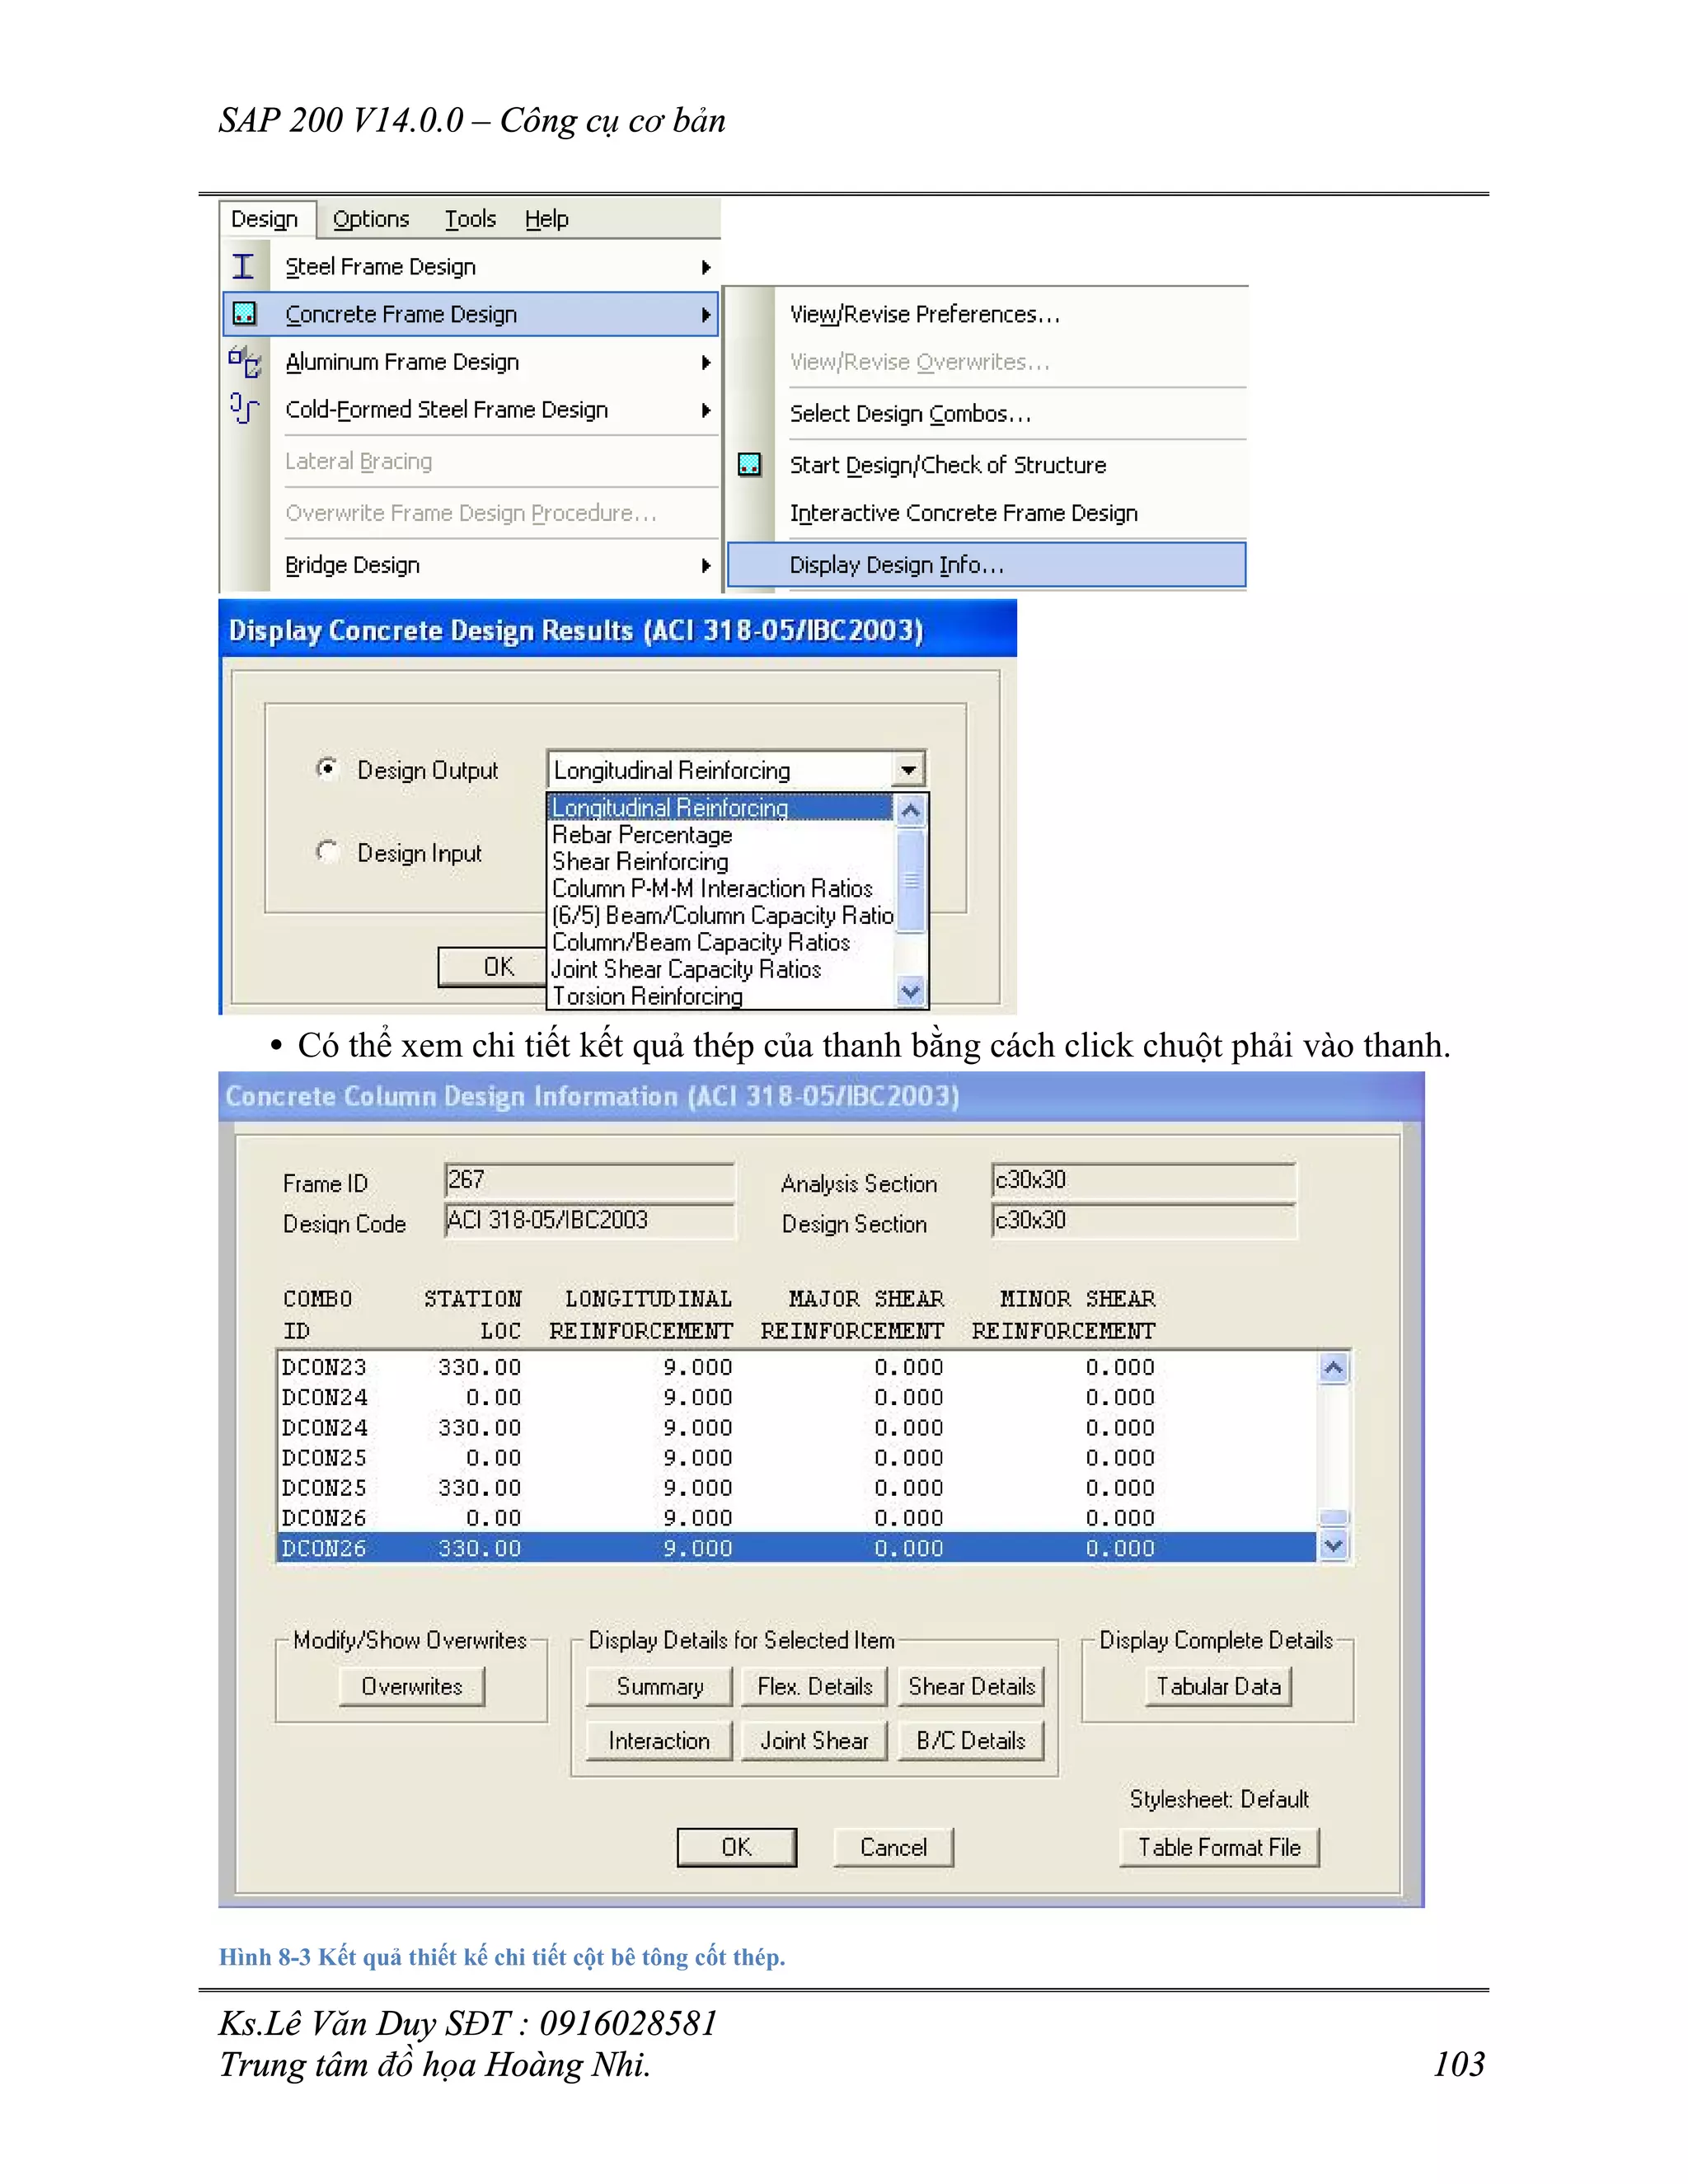Click up arrow of combo table scrollbar
This screenshot has width=1688, height=2184.
click(x=1334, y=1369)
